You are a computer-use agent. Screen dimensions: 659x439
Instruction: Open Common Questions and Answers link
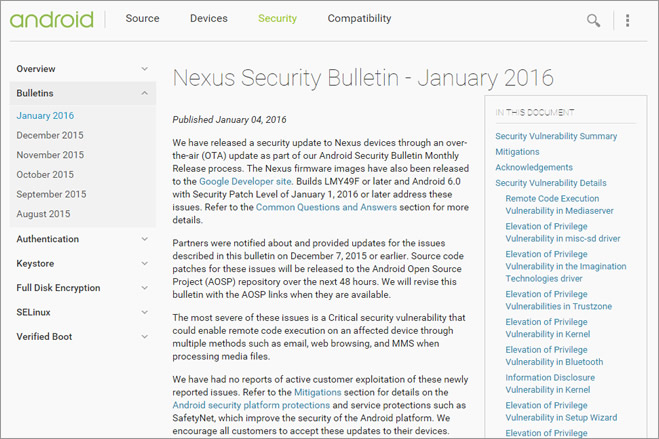(x=326, y=207)
